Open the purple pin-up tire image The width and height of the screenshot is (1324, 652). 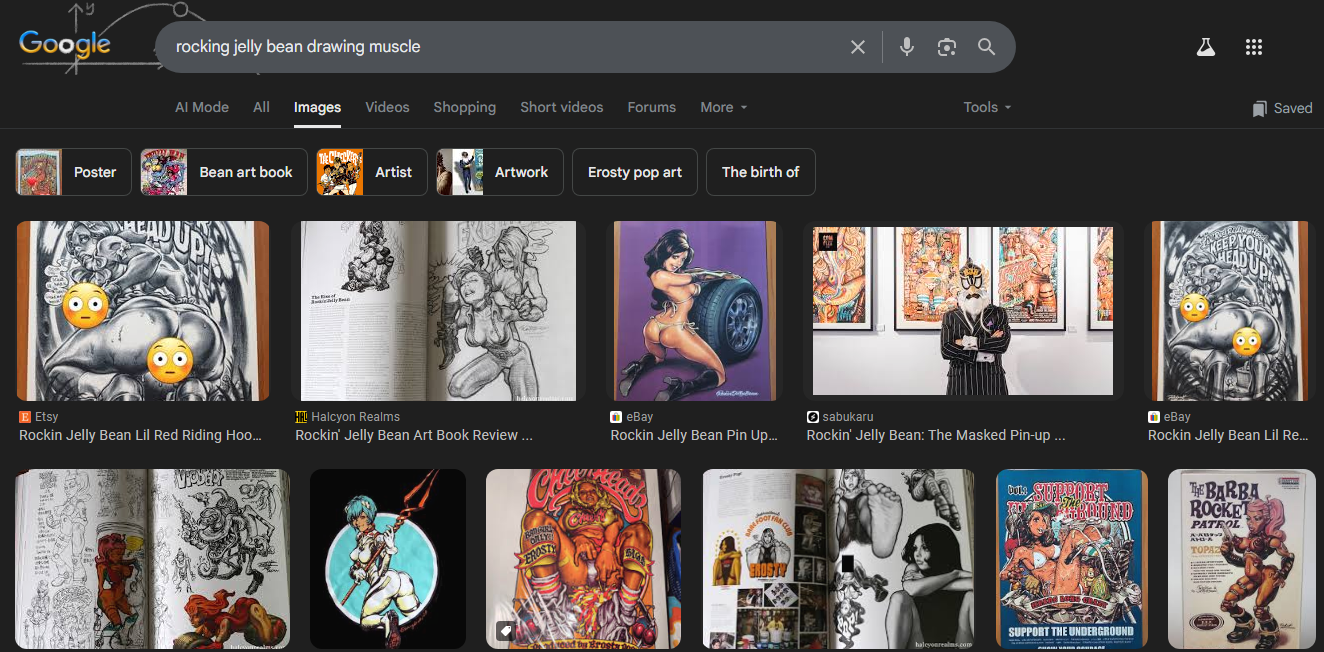695,311
